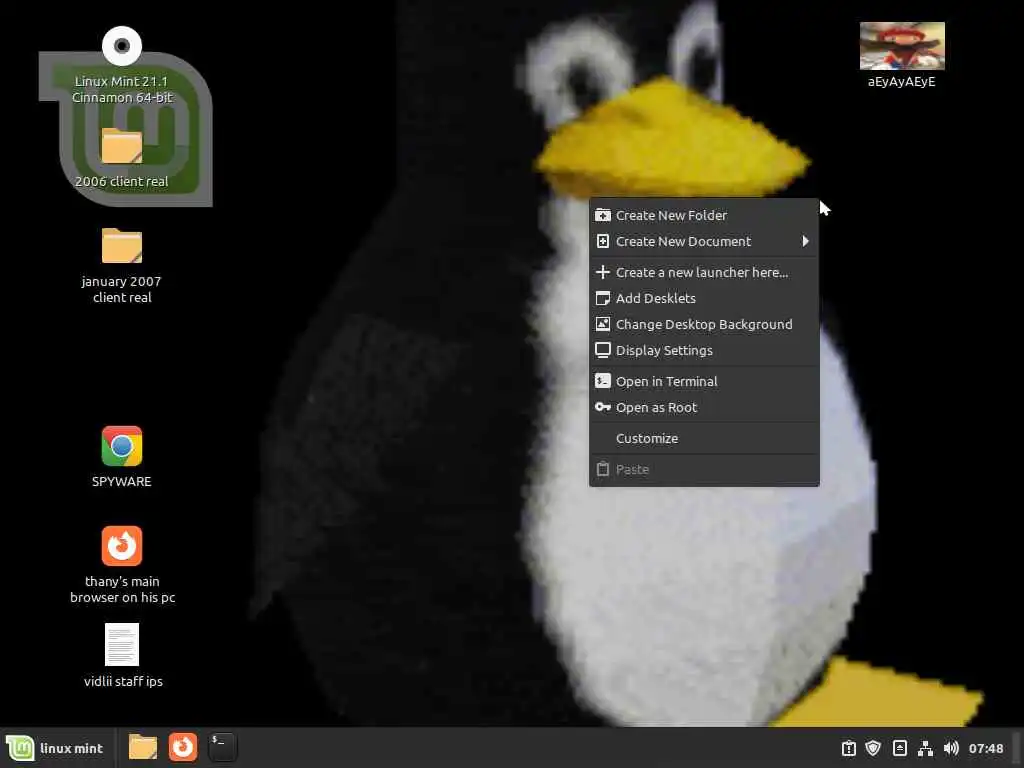Select the january 2007 client real folder
This screenshot has width=1024, height=768.
pos(122,246)
